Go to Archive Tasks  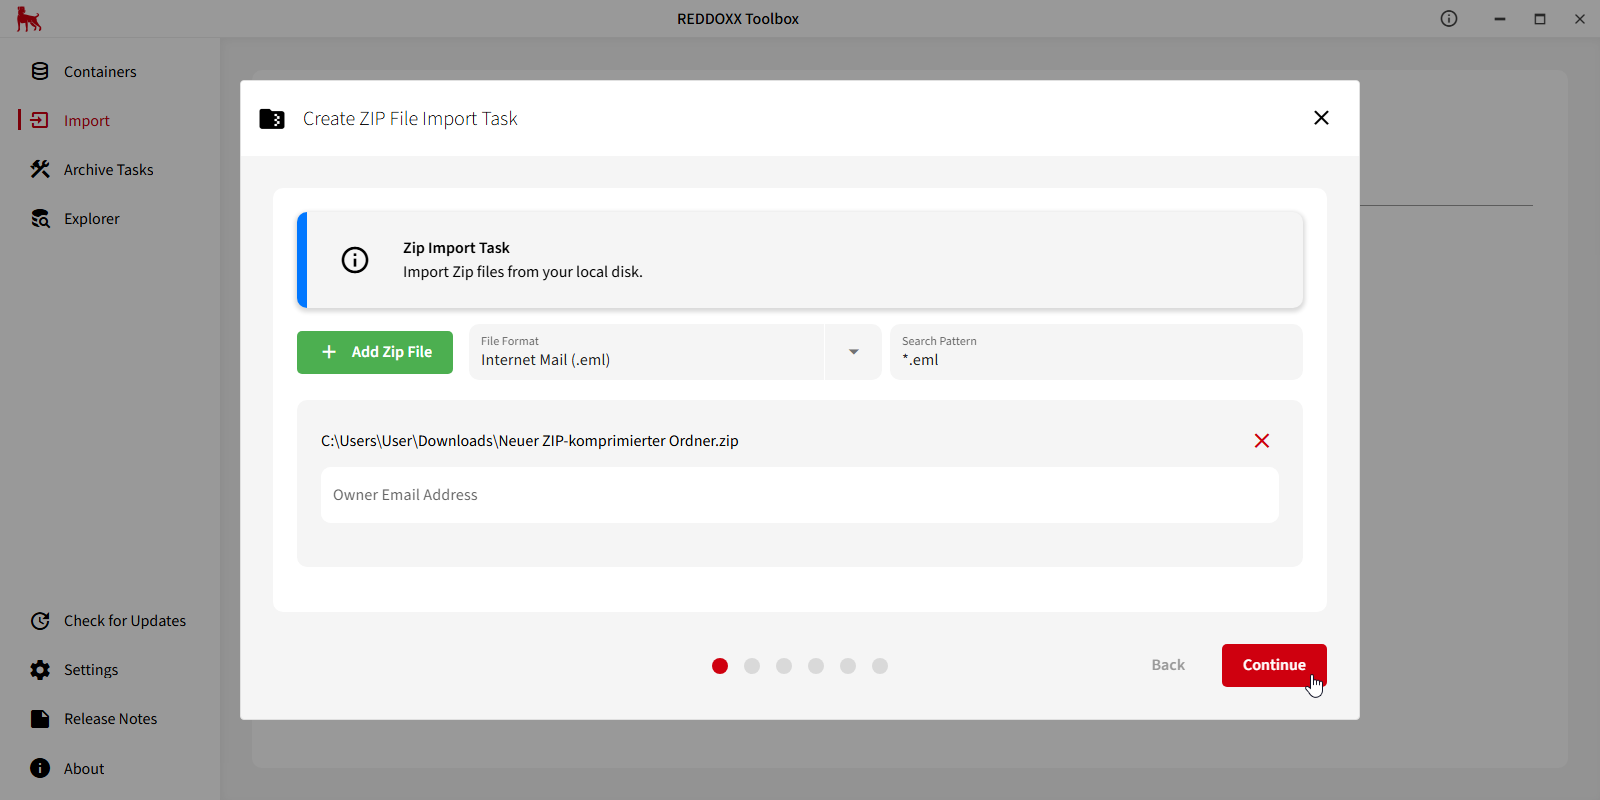click(110, 170)
